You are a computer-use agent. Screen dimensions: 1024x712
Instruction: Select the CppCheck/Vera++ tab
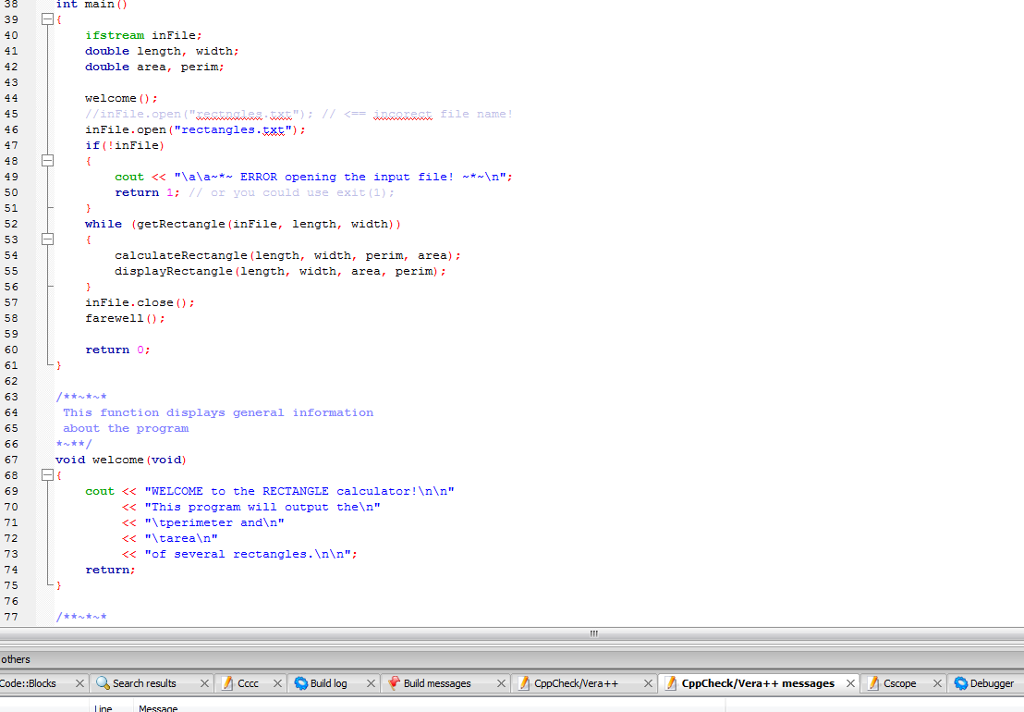(x=575, y=683)
